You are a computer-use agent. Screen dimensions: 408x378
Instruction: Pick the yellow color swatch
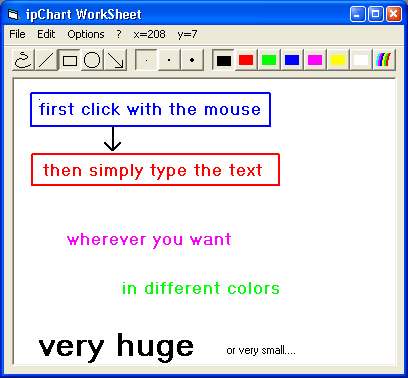pos(338,60)
